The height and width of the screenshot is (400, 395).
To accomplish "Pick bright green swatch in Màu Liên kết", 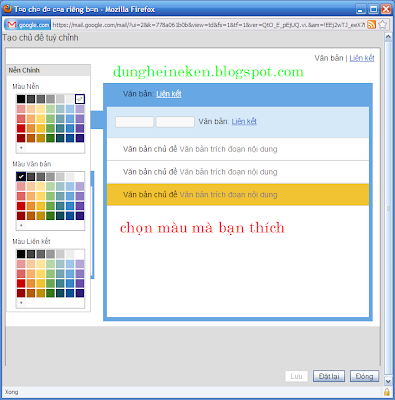I will click(x=50, y=283).
